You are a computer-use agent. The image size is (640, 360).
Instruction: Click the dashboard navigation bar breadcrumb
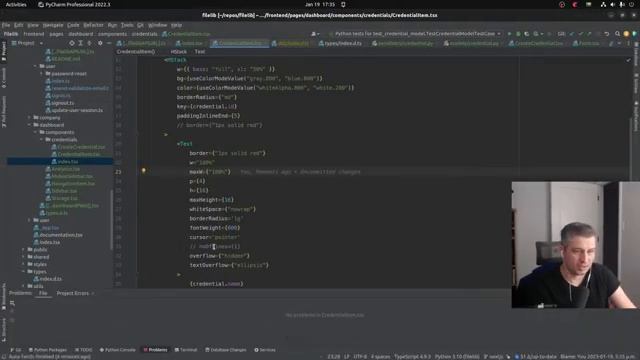point(81,34)
